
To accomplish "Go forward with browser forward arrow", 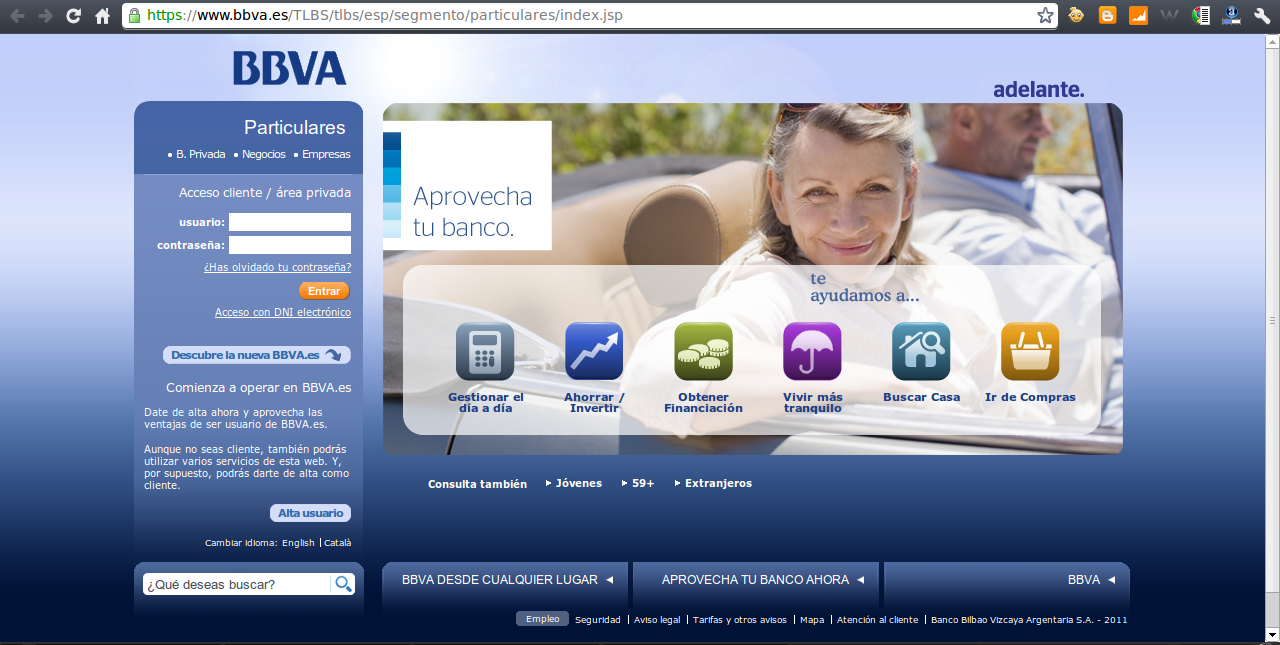I will coord(45,15).
